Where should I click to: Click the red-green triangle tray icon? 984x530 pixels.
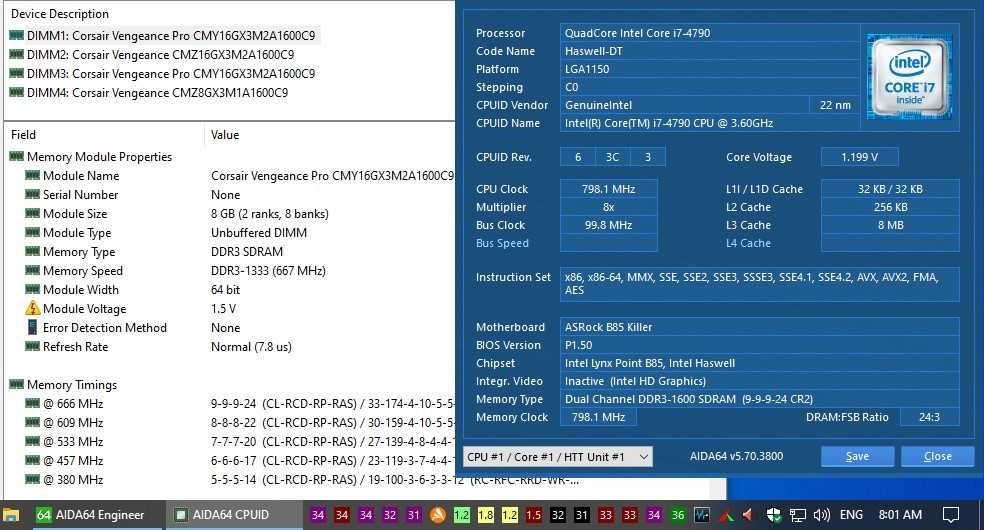coord(726,516)
